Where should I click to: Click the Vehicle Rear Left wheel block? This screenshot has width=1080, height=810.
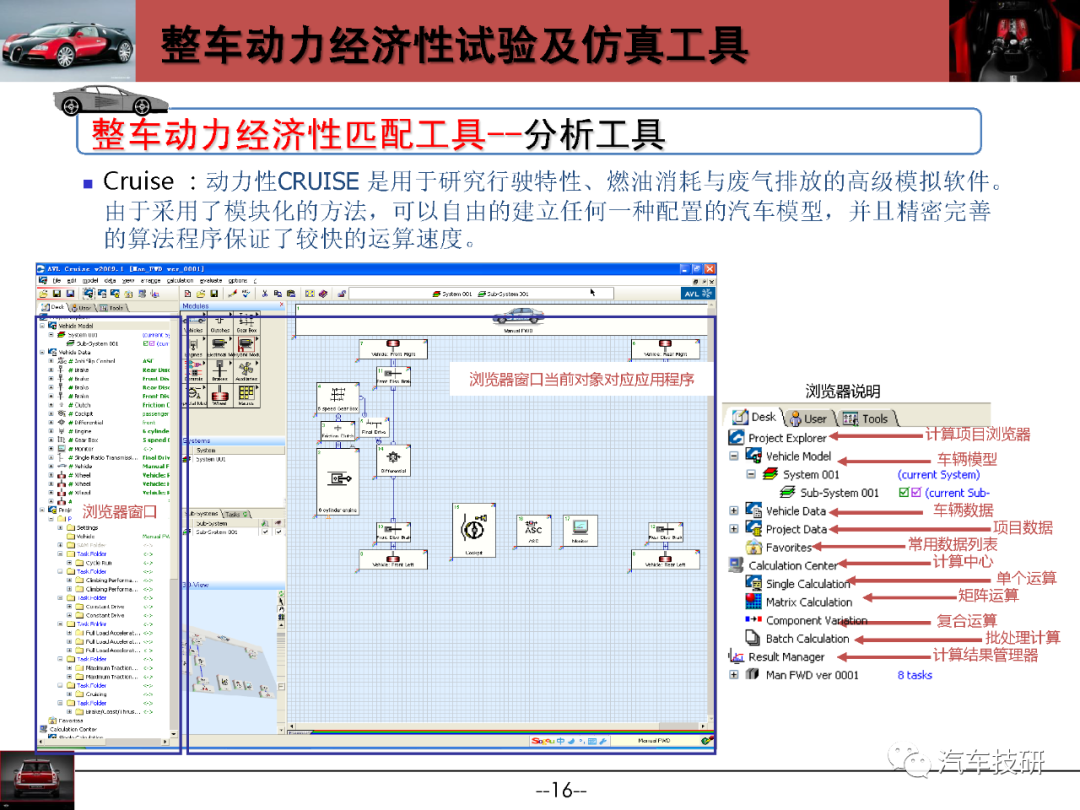pyautogui.click(x=665, y=560)
